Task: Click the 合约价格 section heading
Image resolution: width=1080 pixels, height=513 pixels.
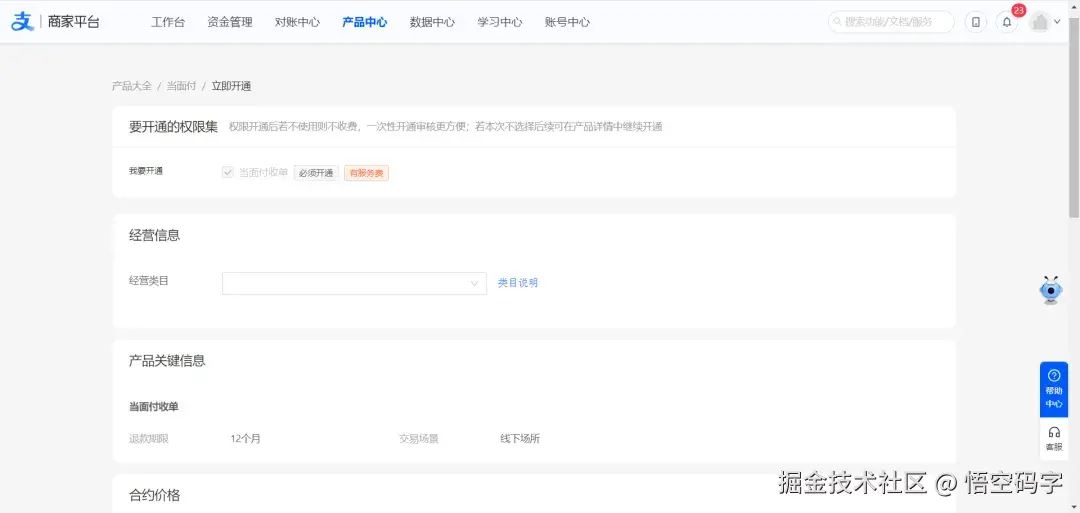Action: click(154, 495)
